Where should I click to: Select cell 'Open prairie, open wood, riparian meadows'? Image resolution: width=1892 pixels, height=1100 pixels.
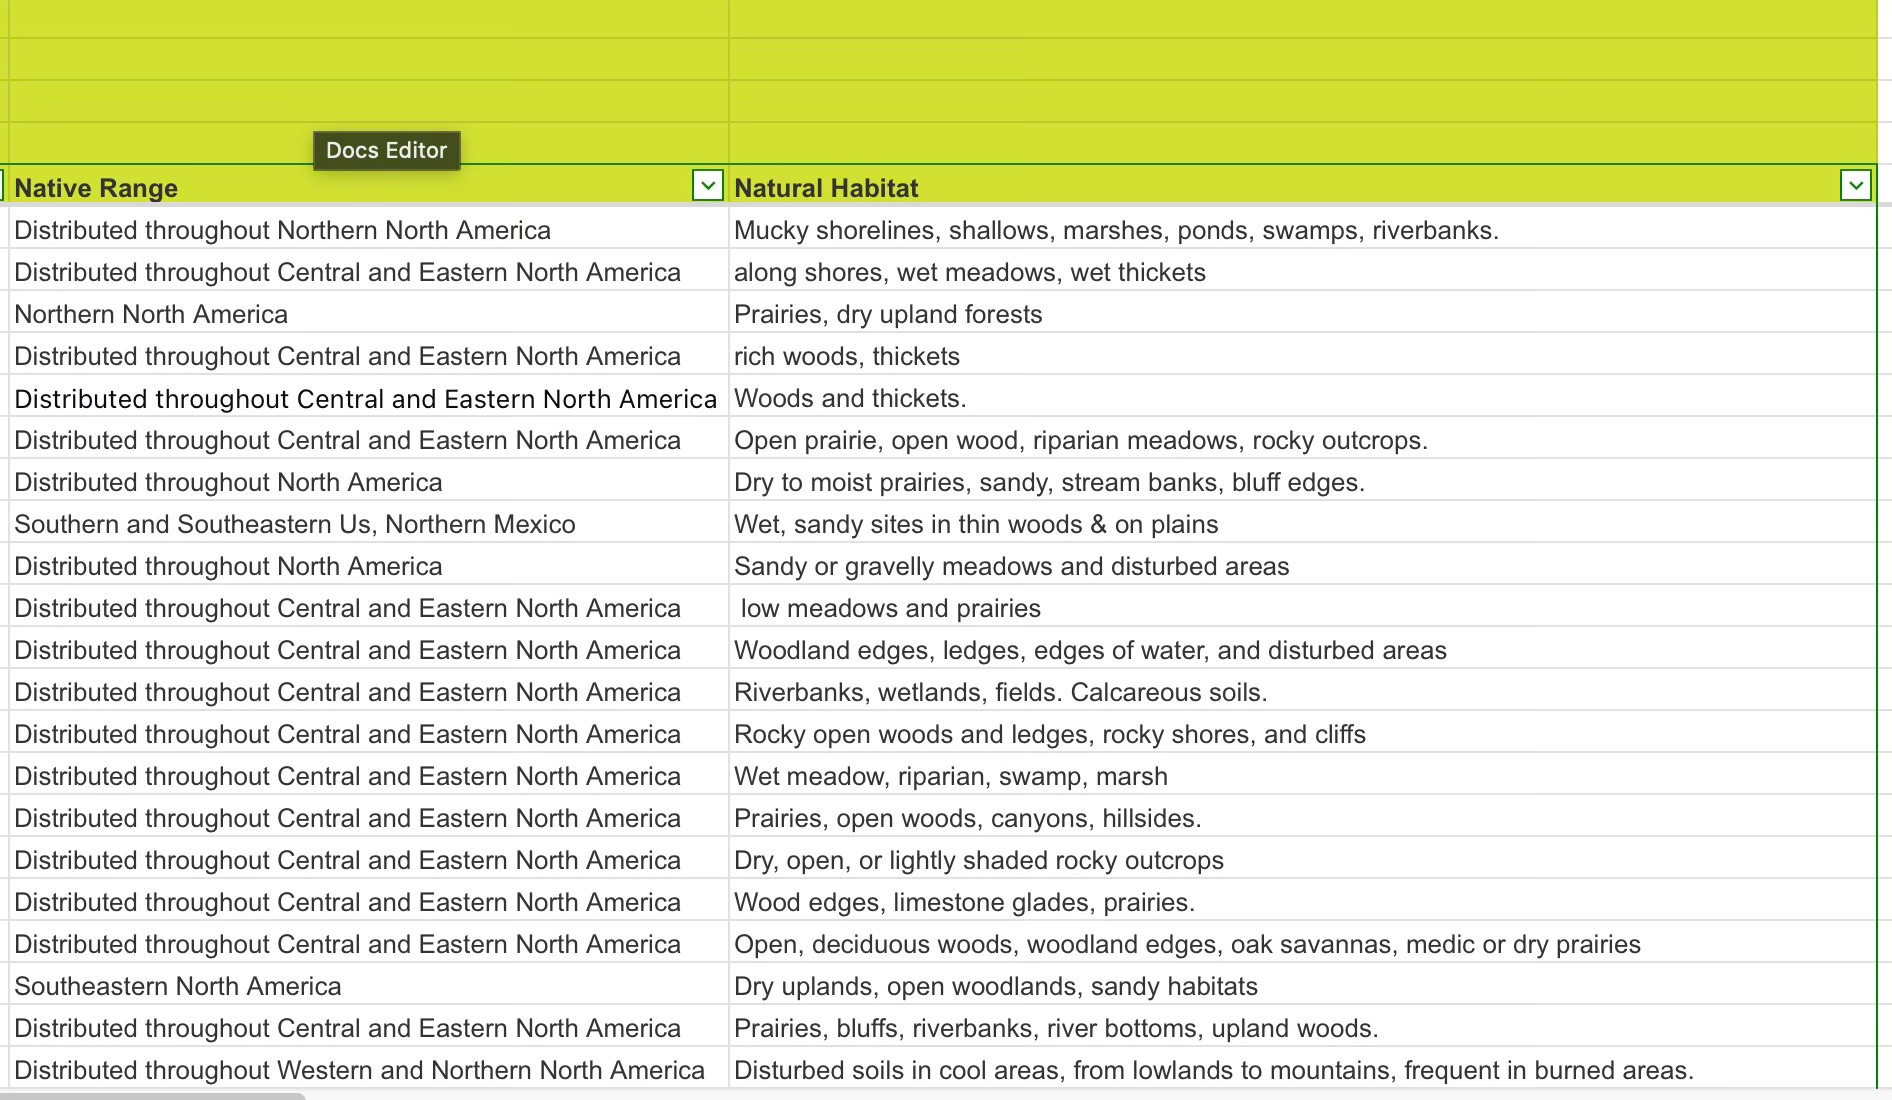[1302, 440]
